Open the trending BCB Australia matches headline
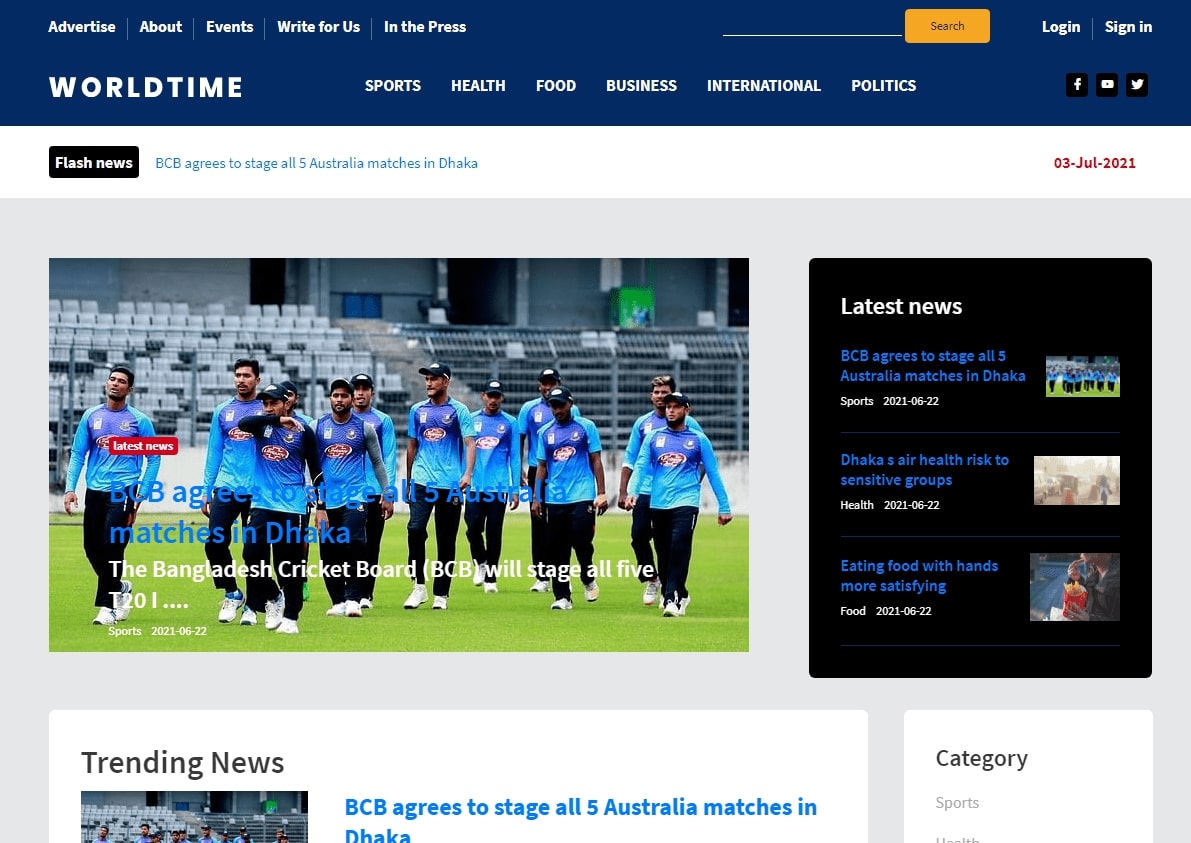Screen dimensions: 1191x843 580,807
